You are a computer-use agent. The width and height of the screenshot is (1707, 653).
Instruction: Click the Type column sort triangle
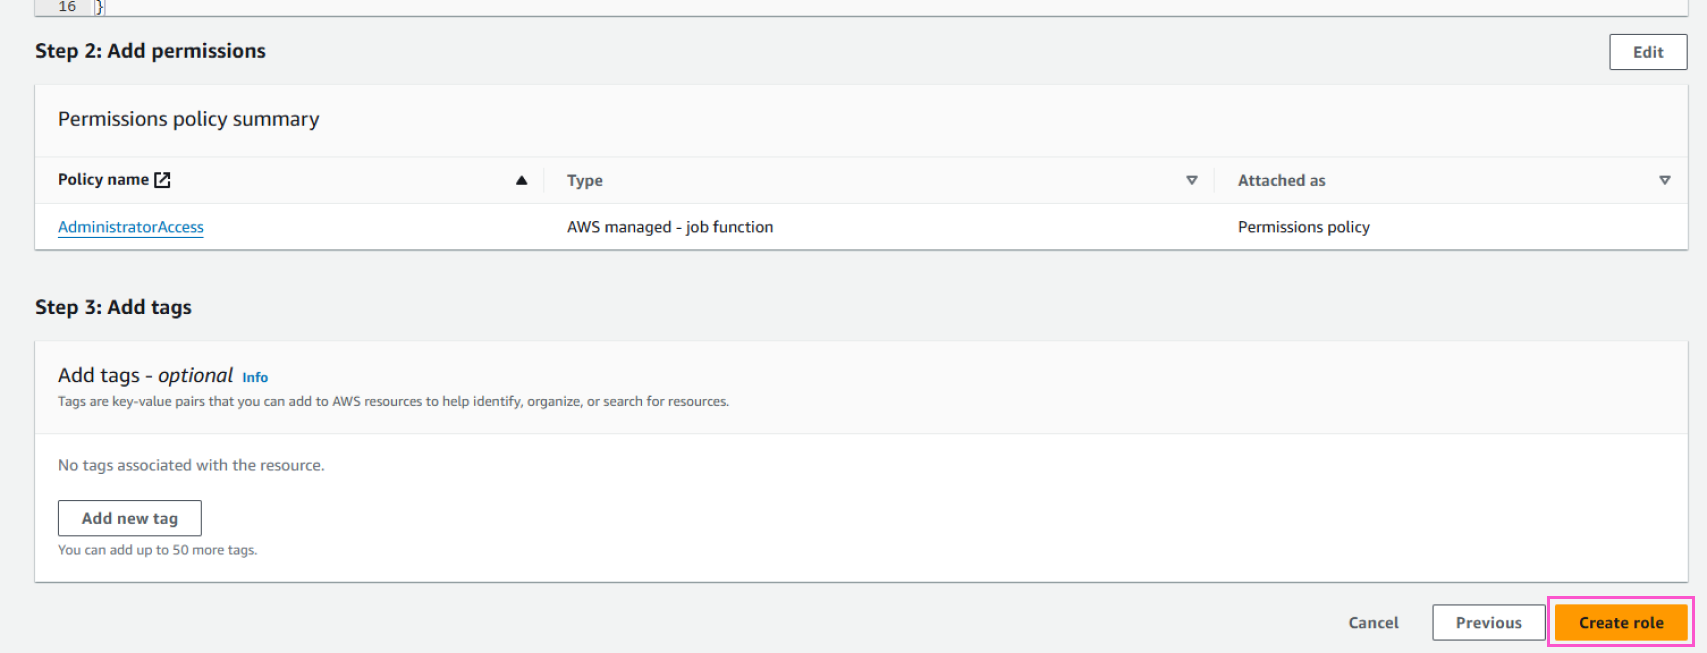[1191, 180]
